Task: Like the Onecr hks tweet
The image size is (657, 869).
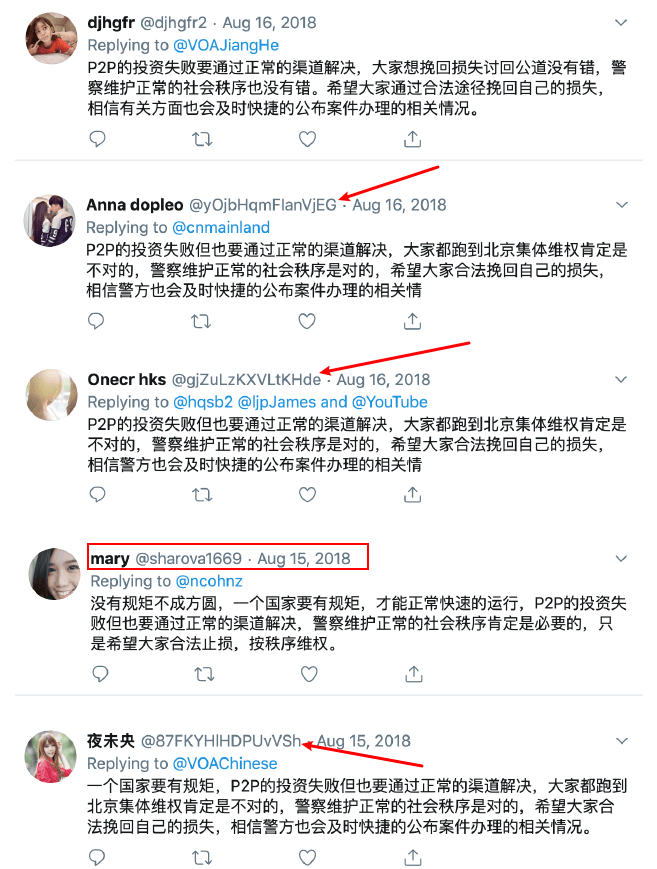Action: coord(307,494)
